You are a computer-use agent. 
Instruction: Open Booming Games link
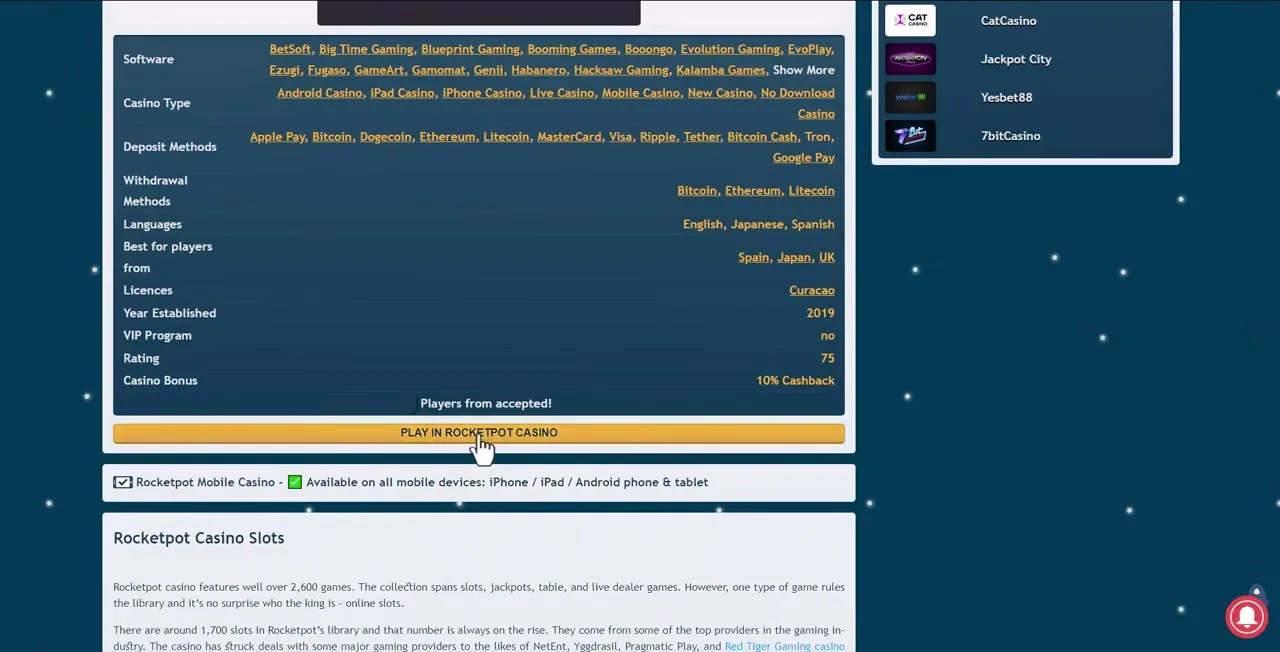572,49
